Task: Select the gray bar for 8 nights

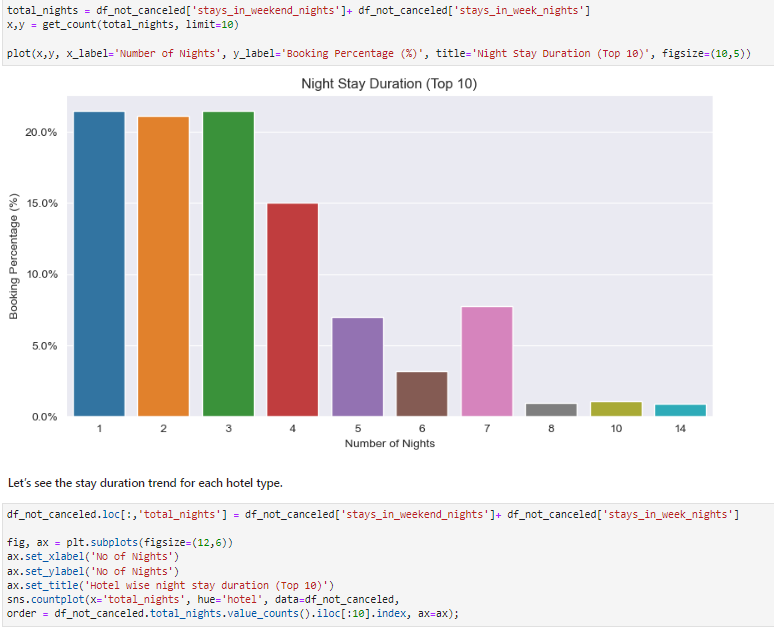Action: [x=551, y=410]
